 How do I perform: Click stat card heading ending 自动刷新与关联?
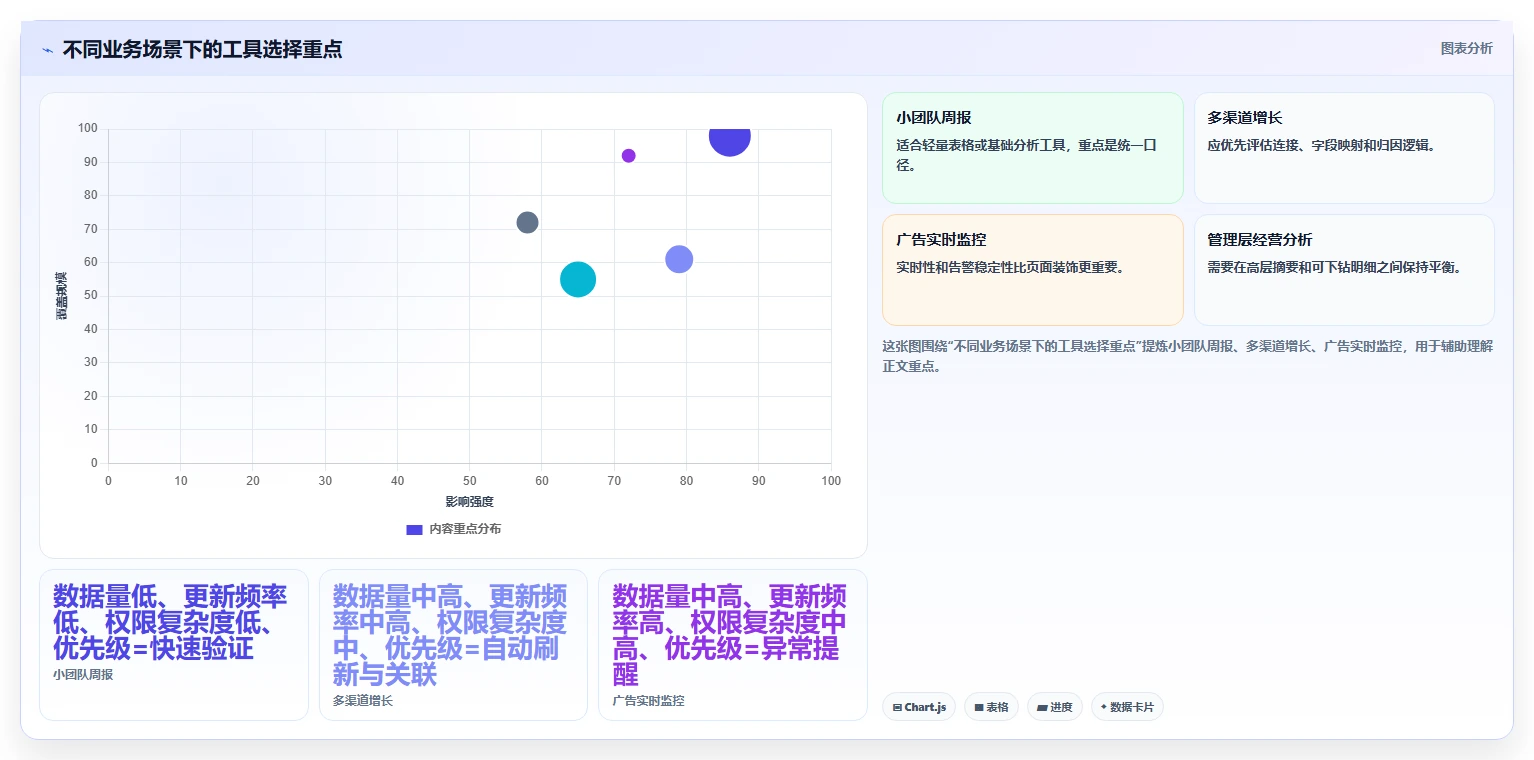(450, 636)
